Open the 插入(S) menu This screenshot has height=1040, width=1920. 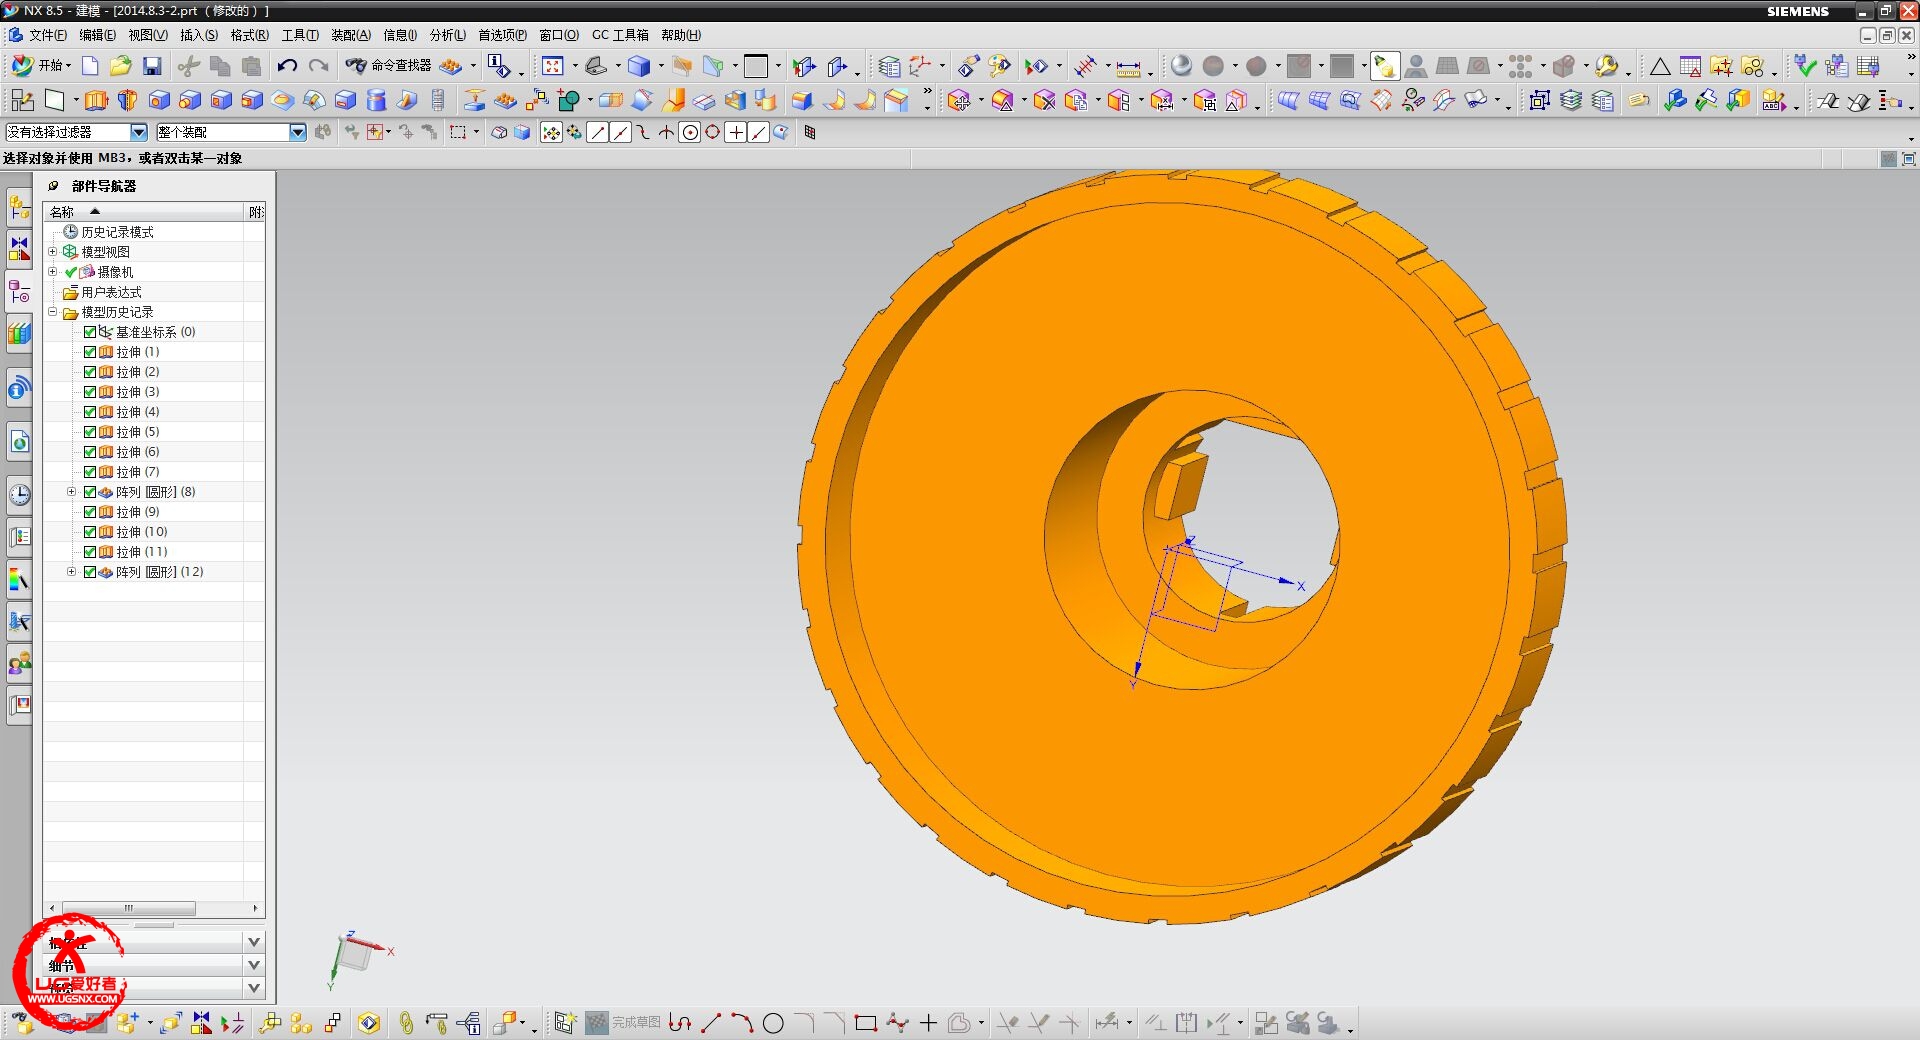(198, 35)
